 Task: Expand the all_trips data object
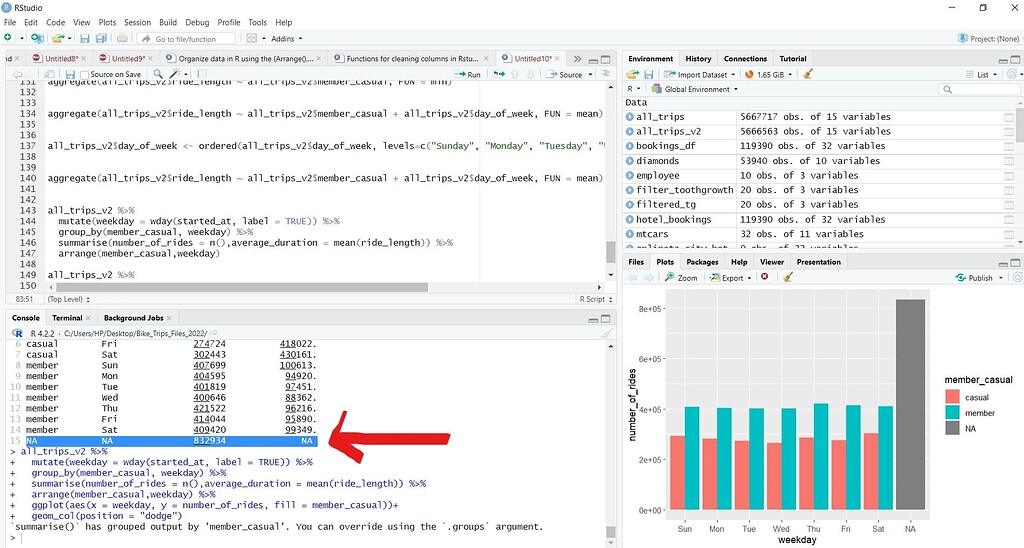point(630,117)
